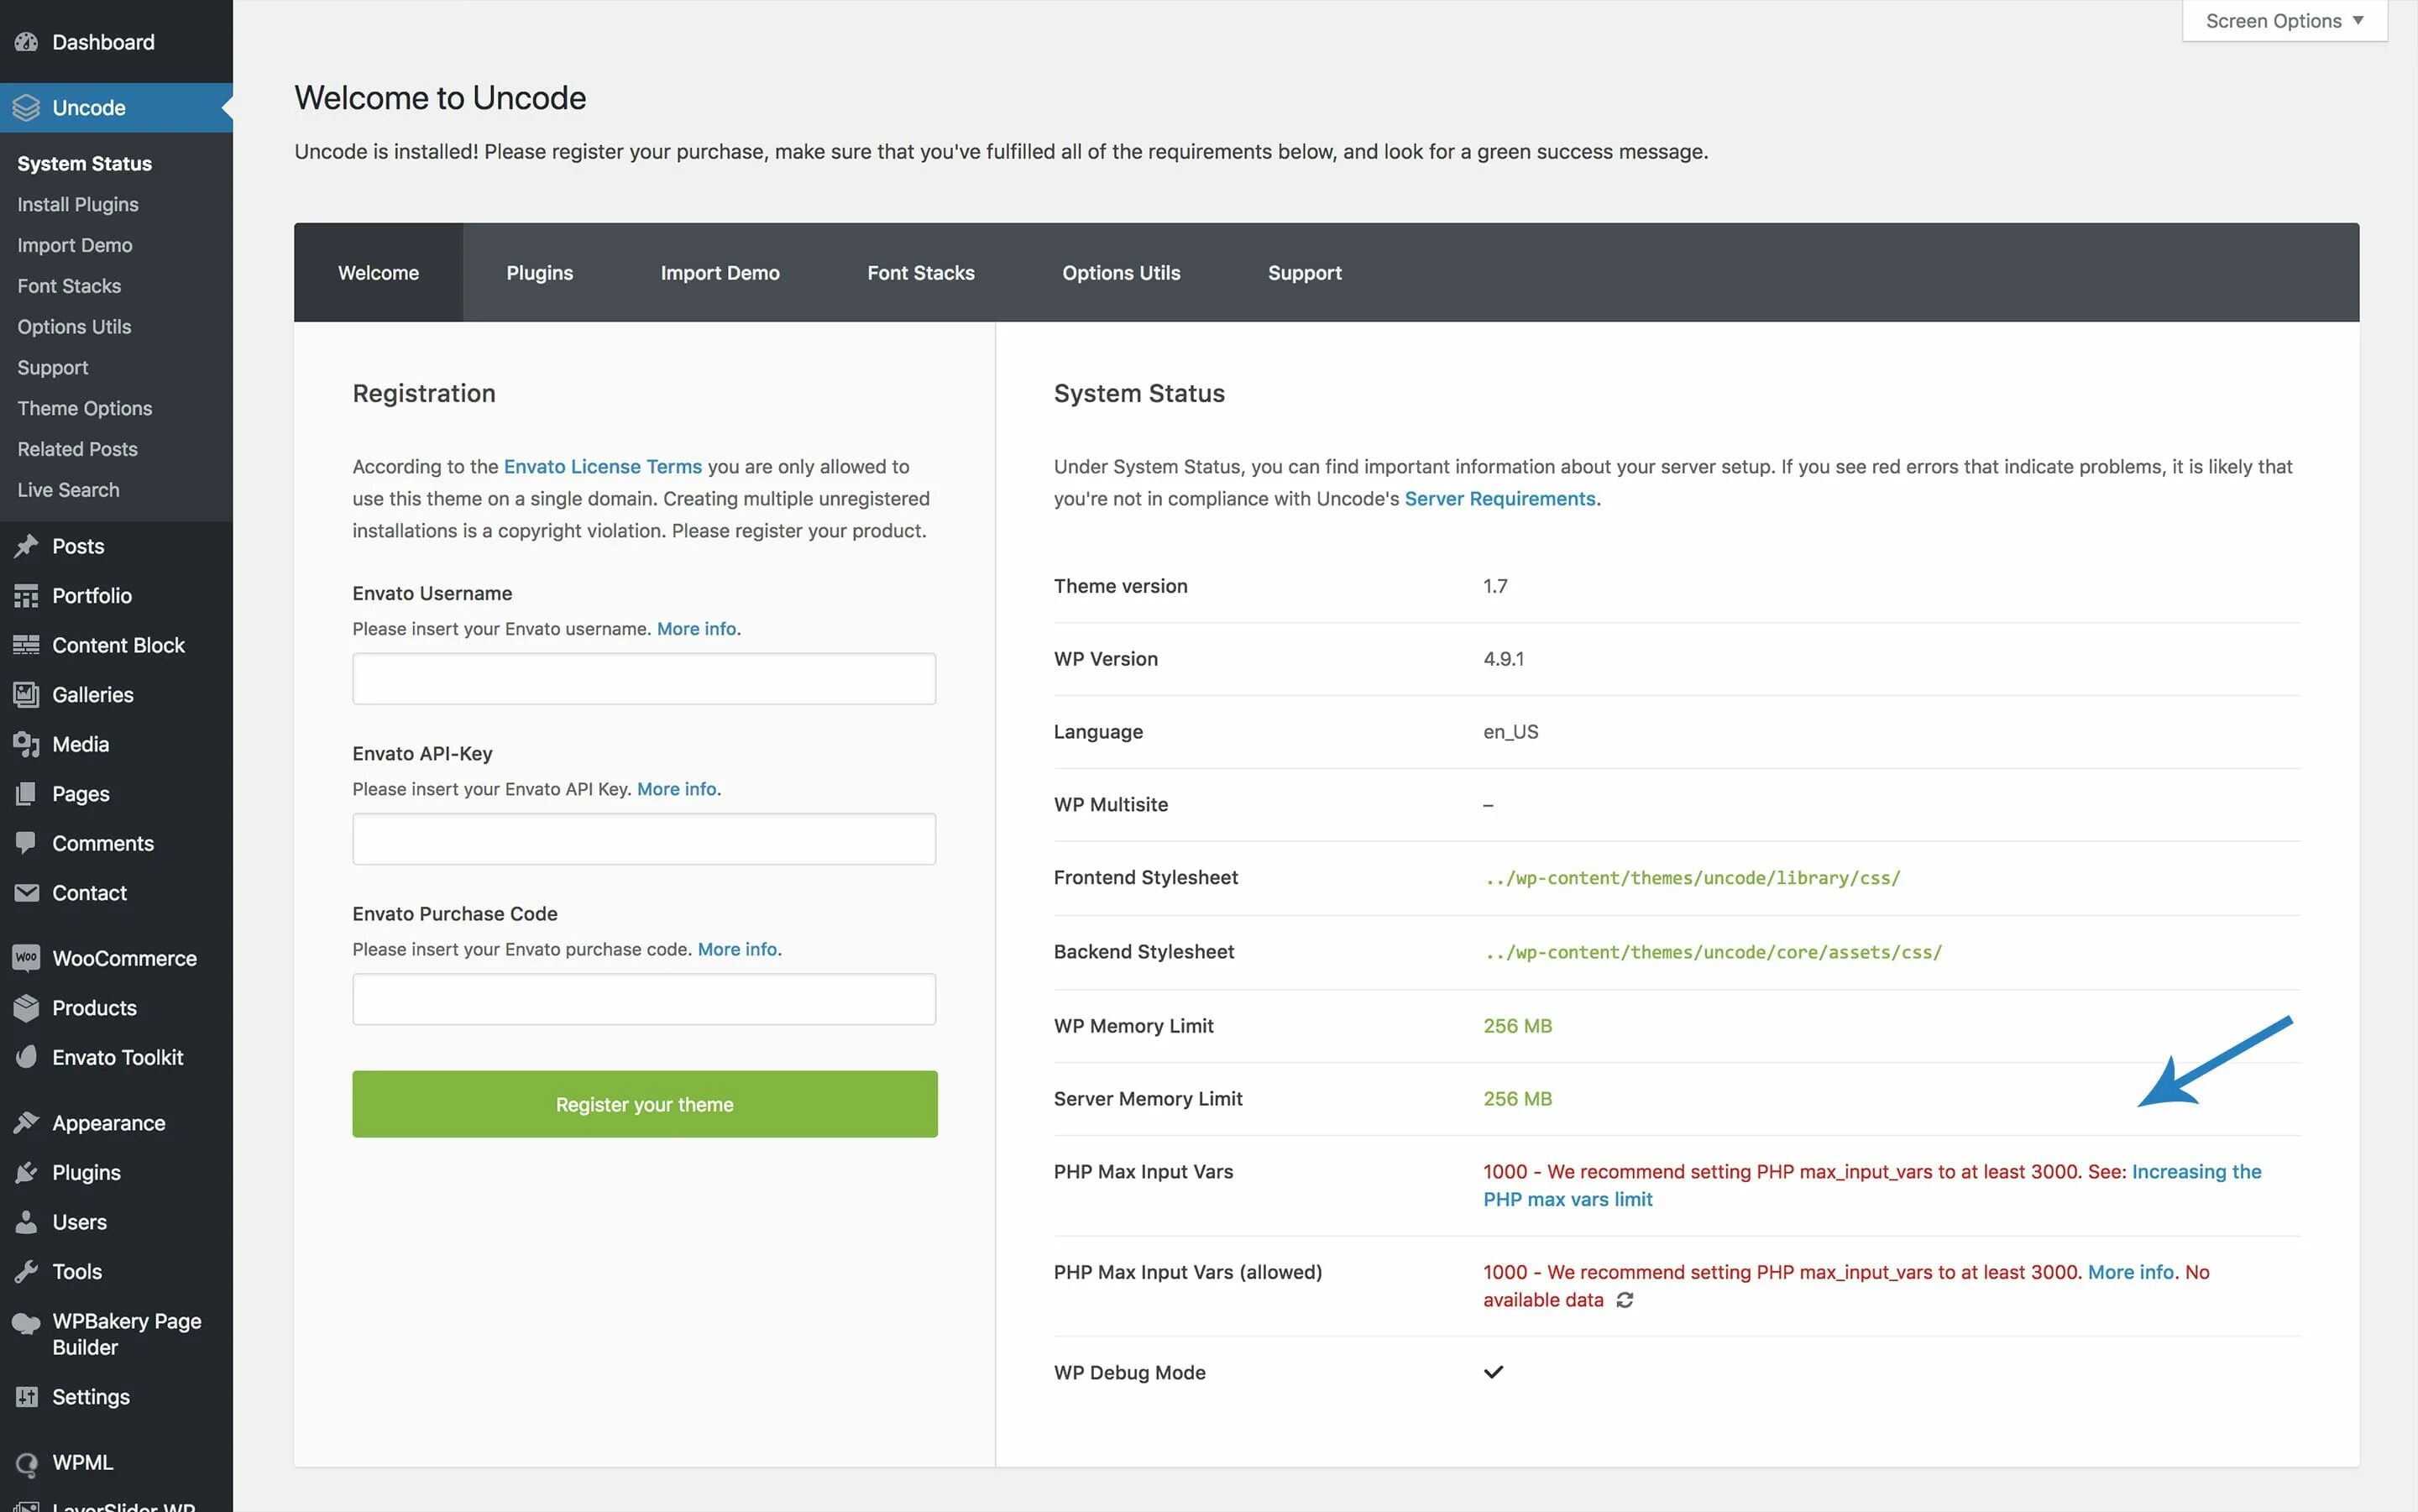Refresh PHP Max Input Vars allowed data
Image resolution: width=2418 pixels, height=1512 pixels.
(x=1625, y=1300)
